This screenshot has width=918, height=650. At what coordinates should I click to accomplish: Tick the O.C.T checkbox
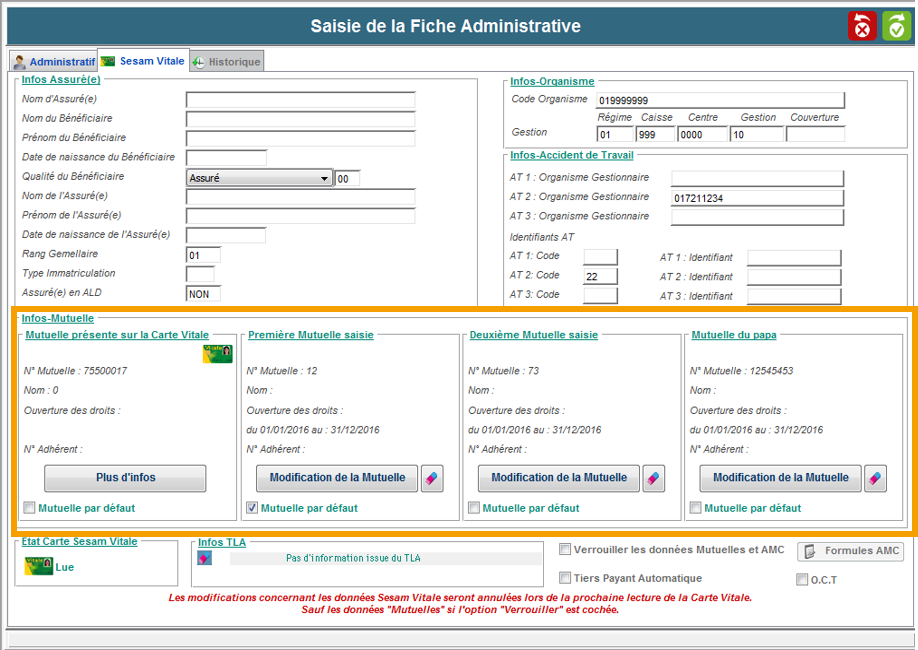point(801,579)
